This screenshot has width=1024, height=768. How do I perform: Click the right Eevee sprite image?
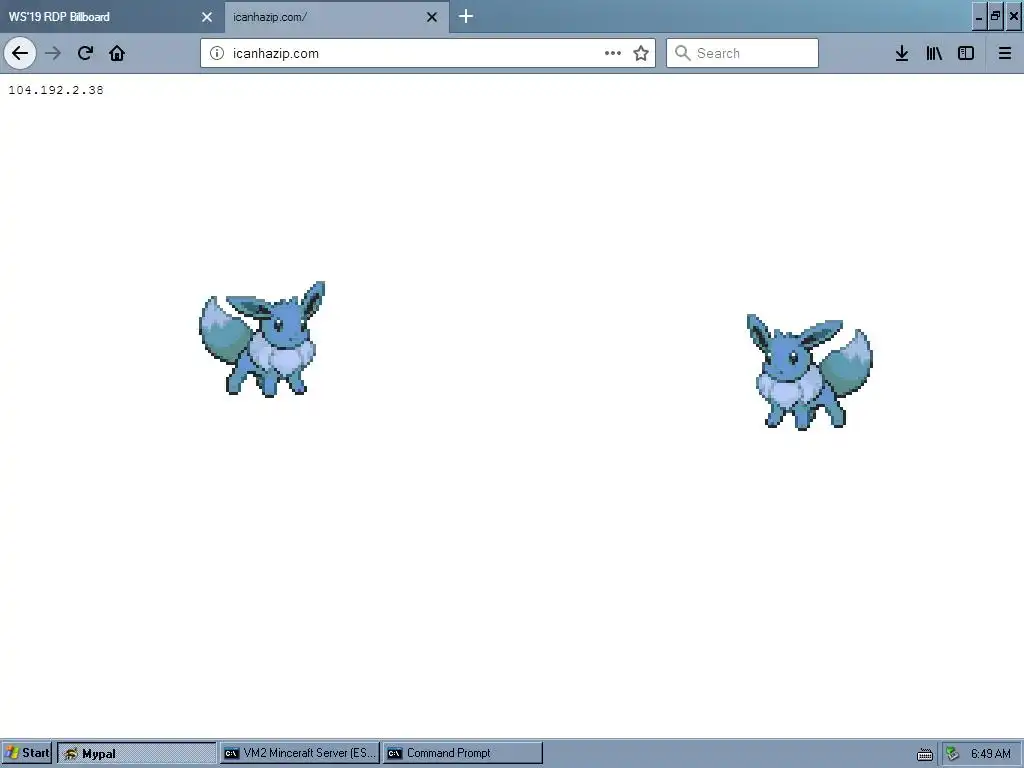pos(810,372)
